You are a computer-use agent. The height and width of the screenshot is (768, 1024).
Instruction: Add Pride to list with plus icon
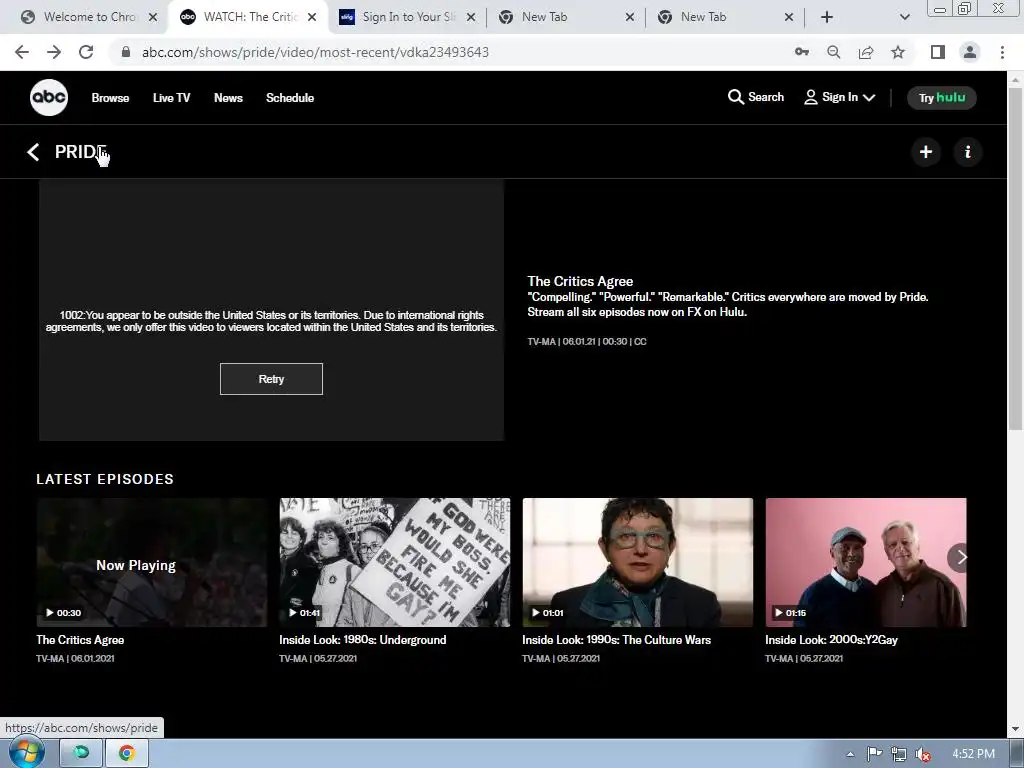click(925, 152)
